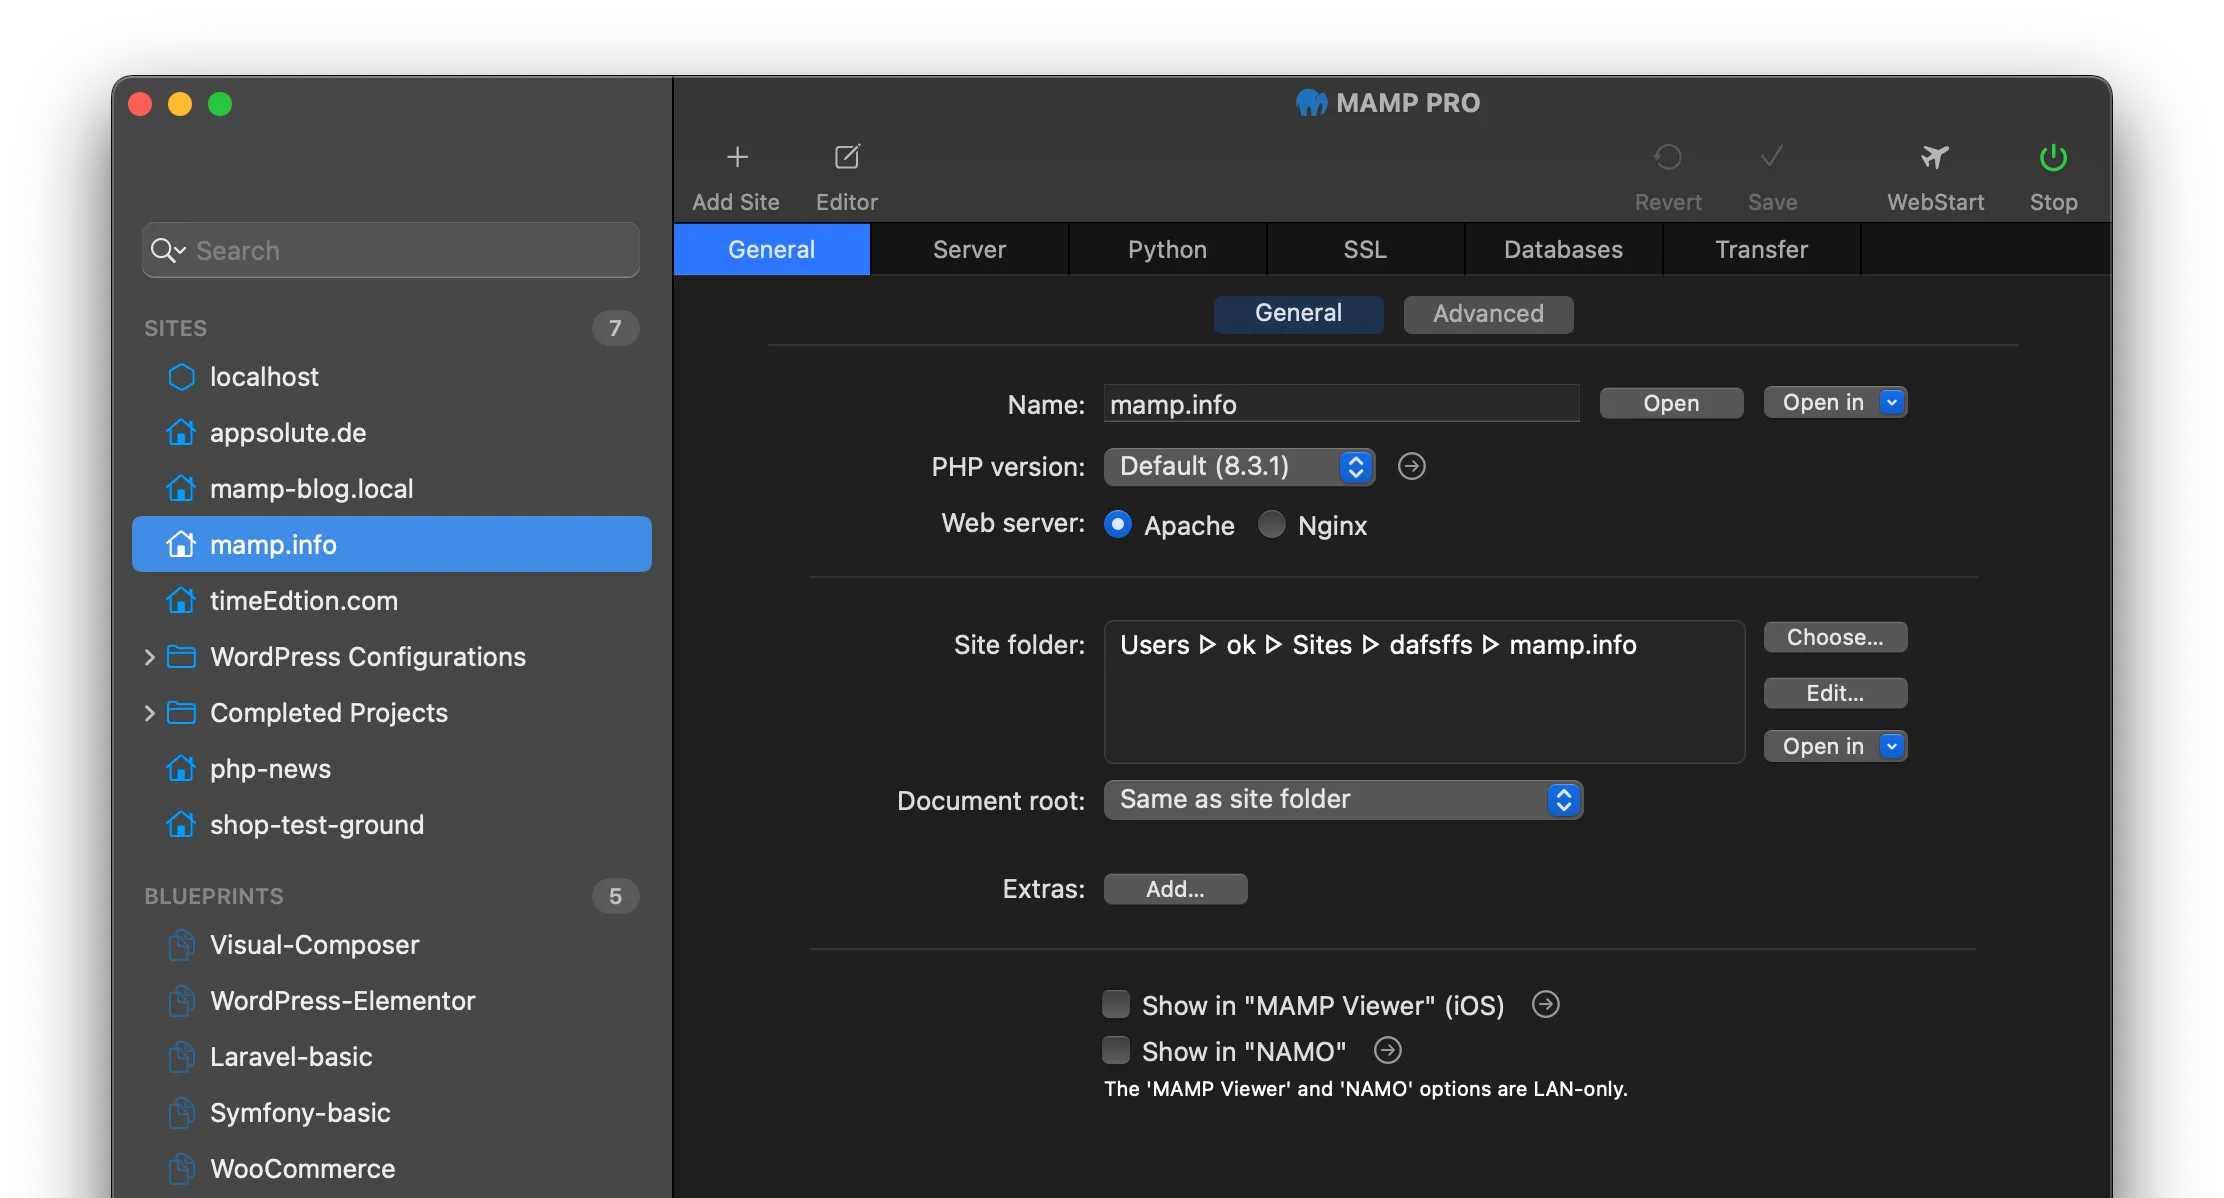Expand the PHP version dropdown
This screenshot has height=1198, width=2224.
1239,466
